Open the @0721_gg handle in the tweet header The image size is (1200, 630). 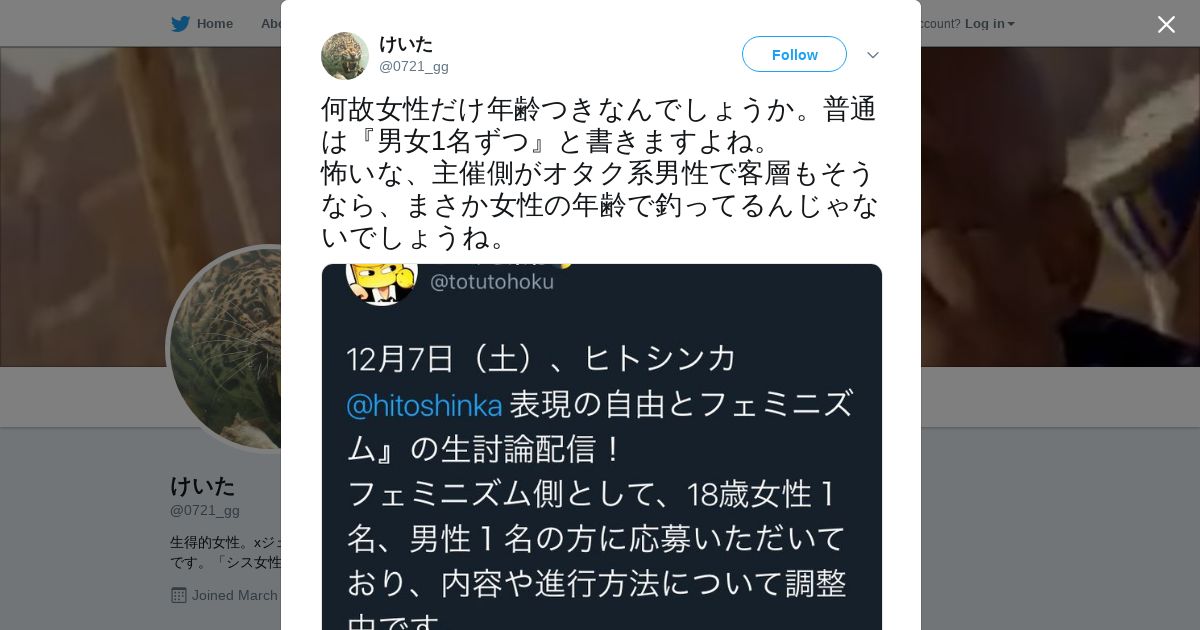(x=414, y=67)
